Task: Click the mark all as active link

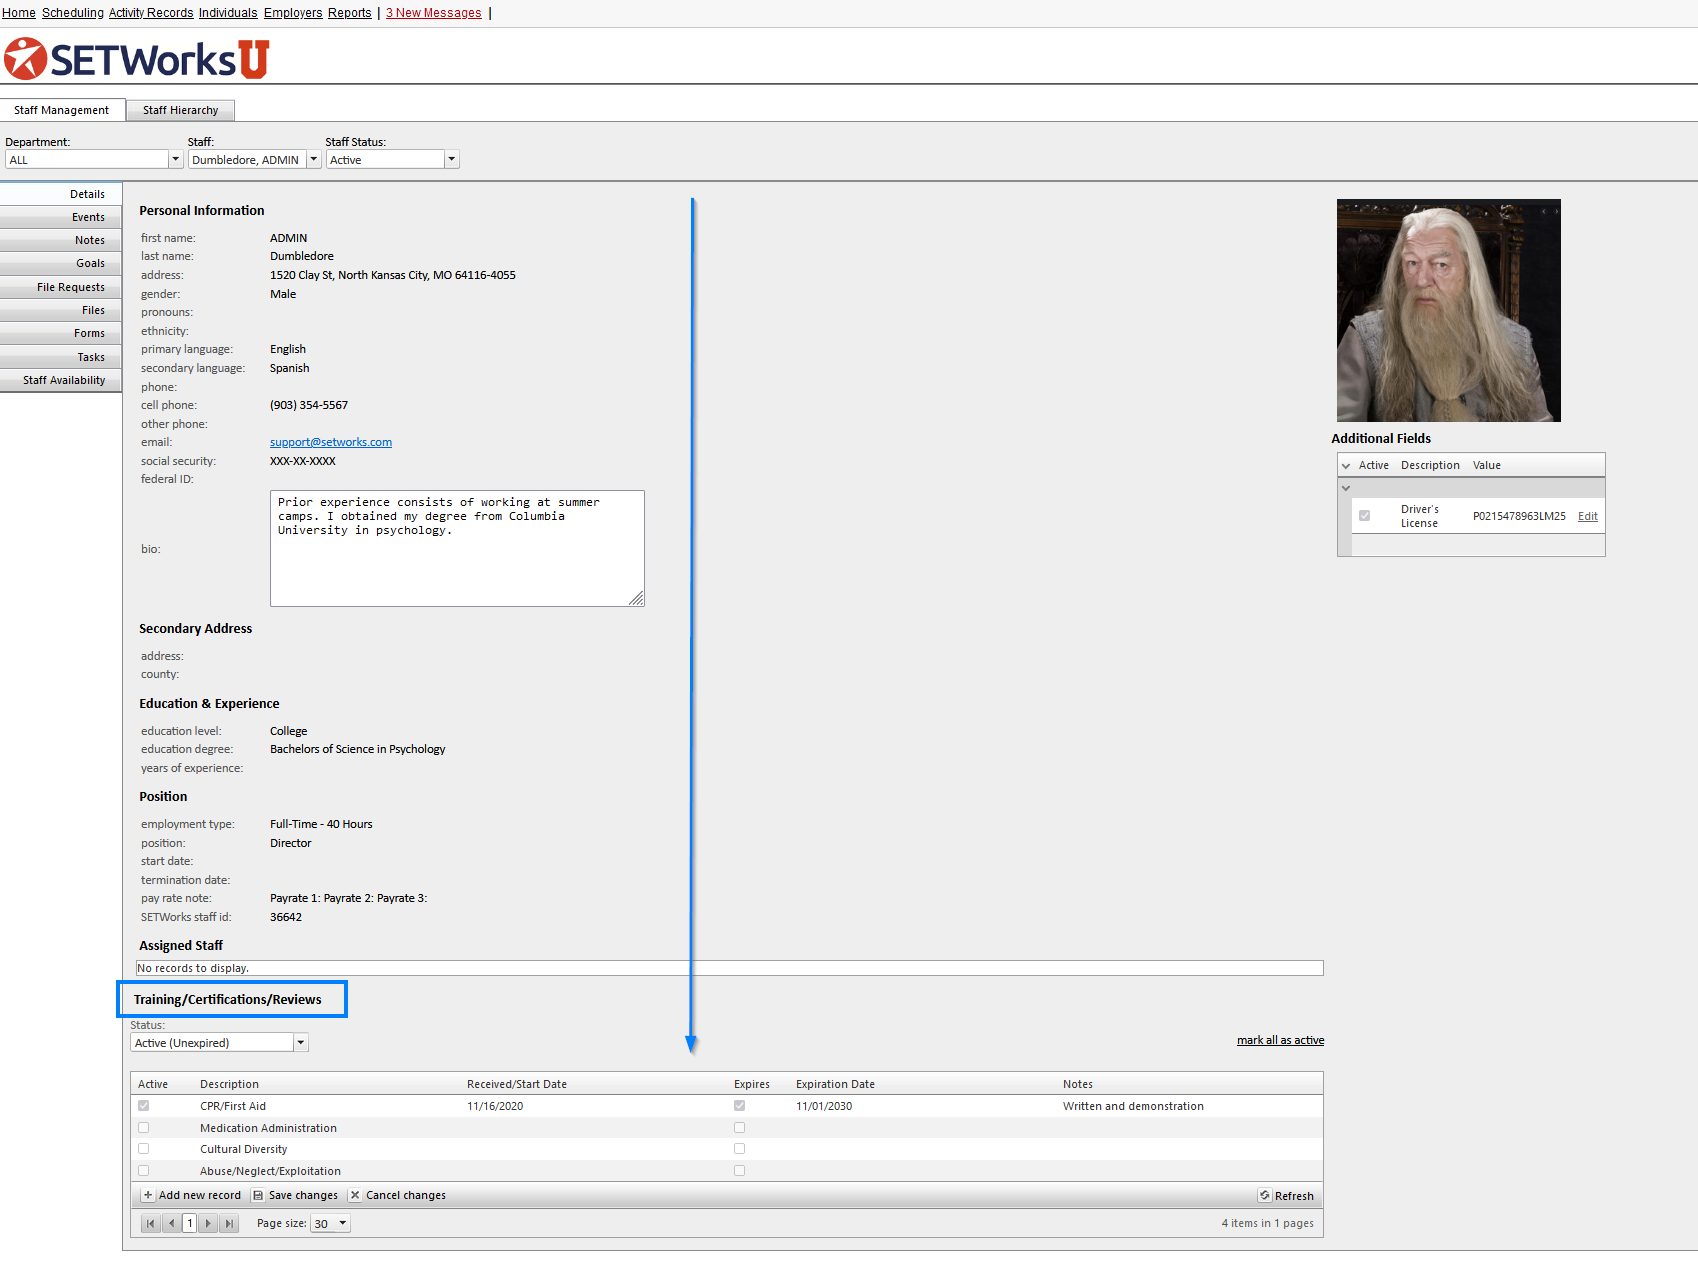Action: click(x=1280, y=1040)
